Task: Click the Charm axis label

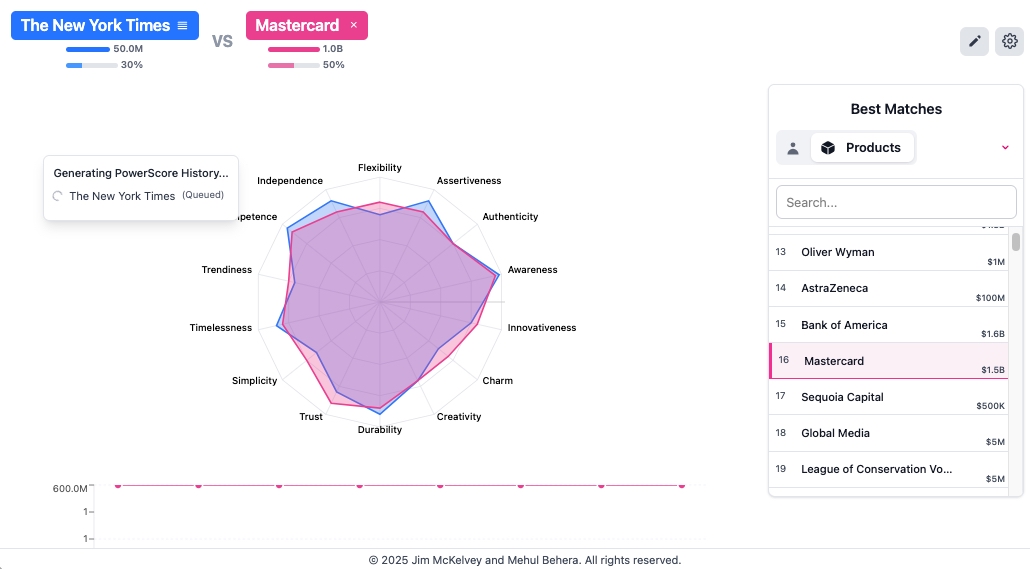Action: [498, 381]
